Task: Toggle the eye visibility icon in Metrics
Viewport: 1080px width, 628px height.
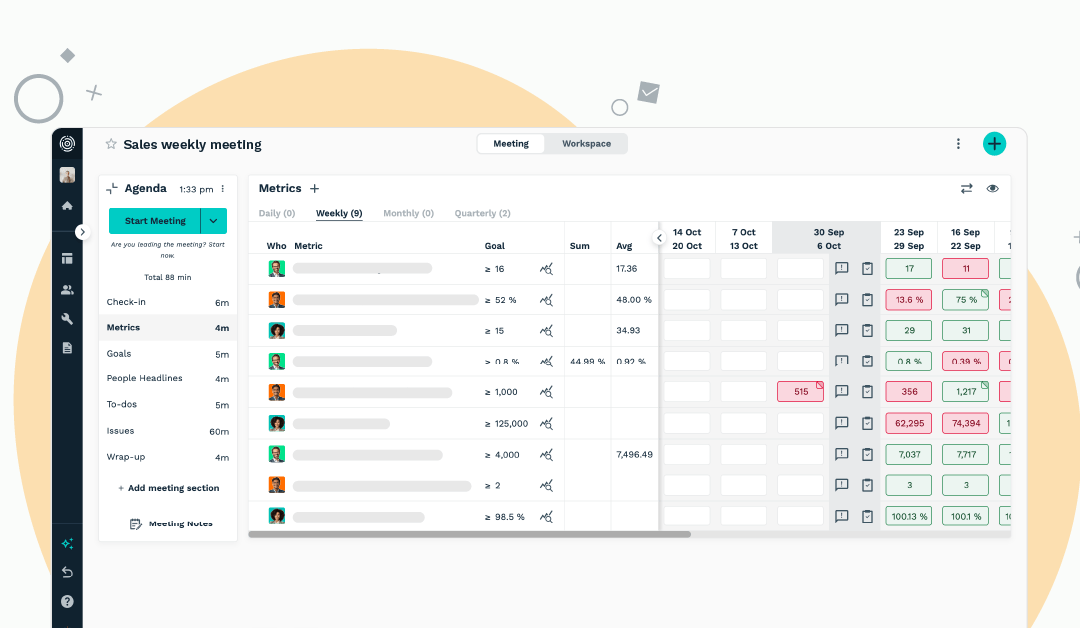Action: click(x=993, y=188)
